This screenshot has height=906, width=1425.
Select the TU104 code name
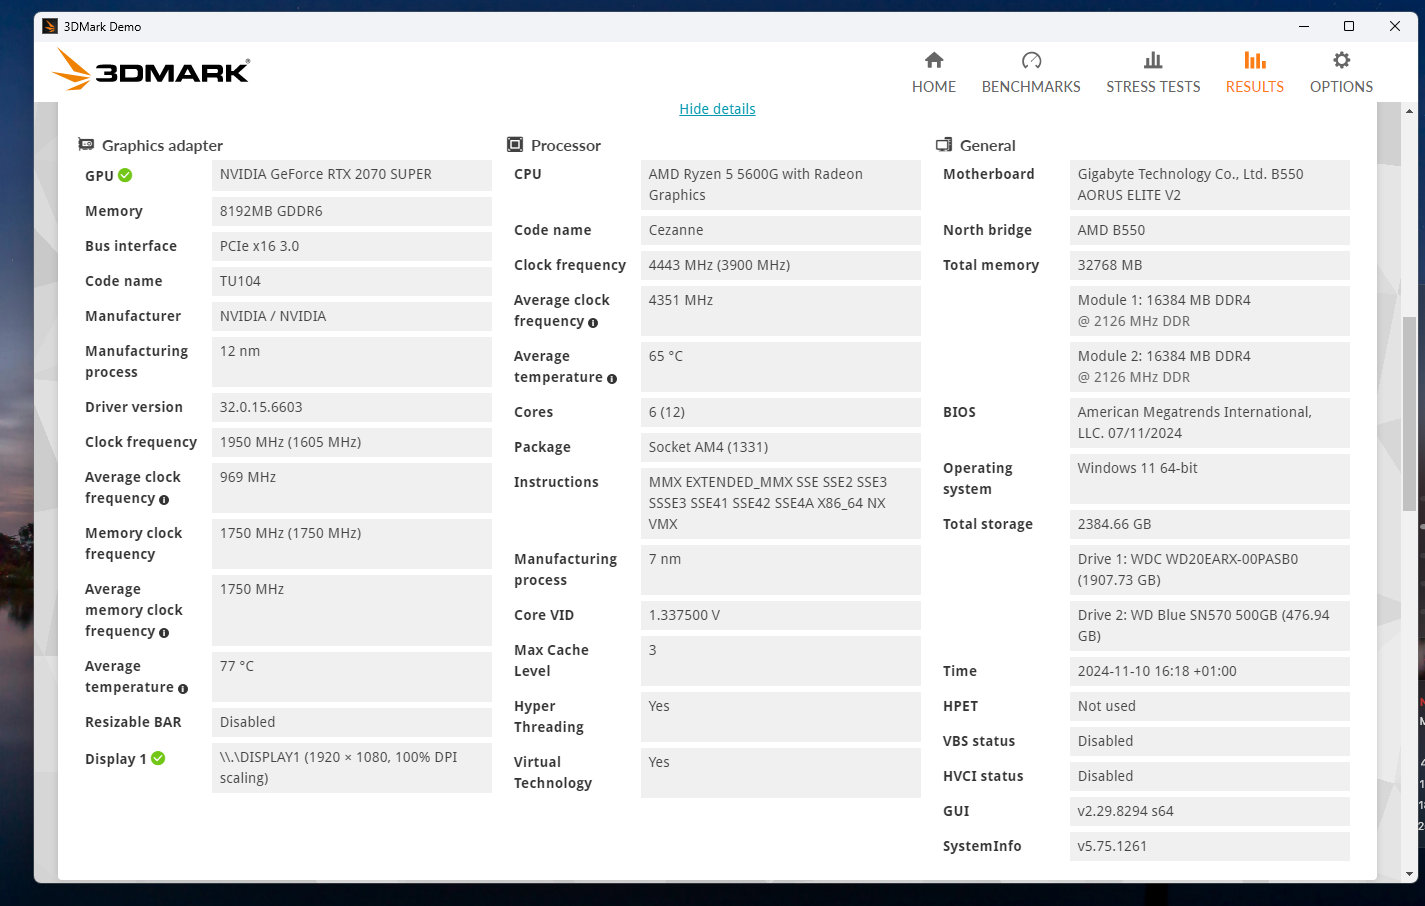[x=352, y=281]
